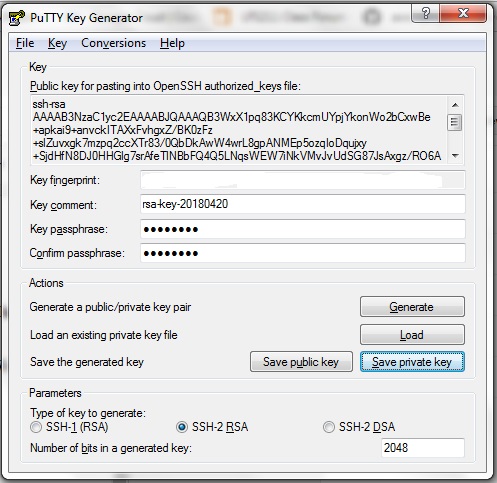Click Save public key
Viewport: 497px width, 483px height.
click(x=301, y=362)
